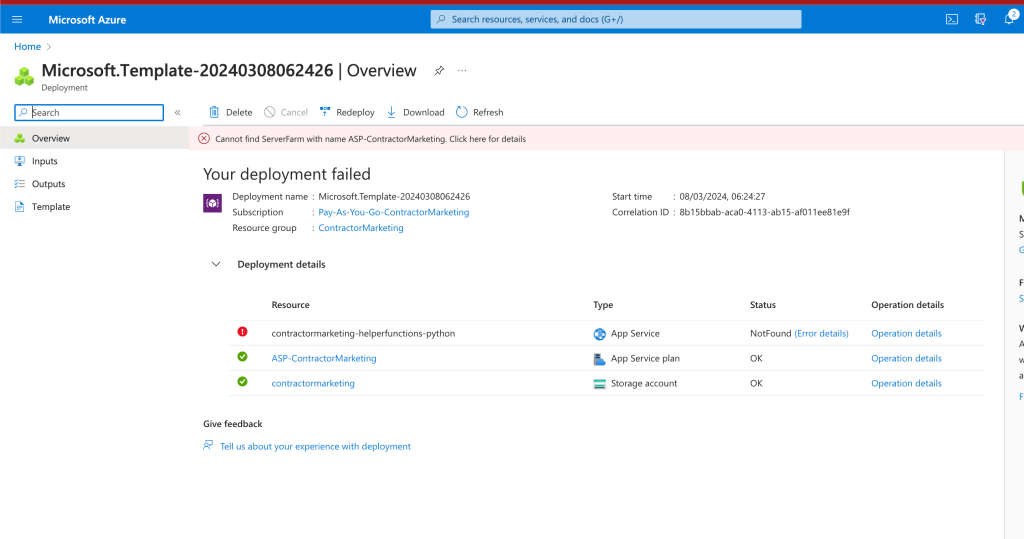Click the red error icon in banner

pyautogui.click(x=204, y=139)
